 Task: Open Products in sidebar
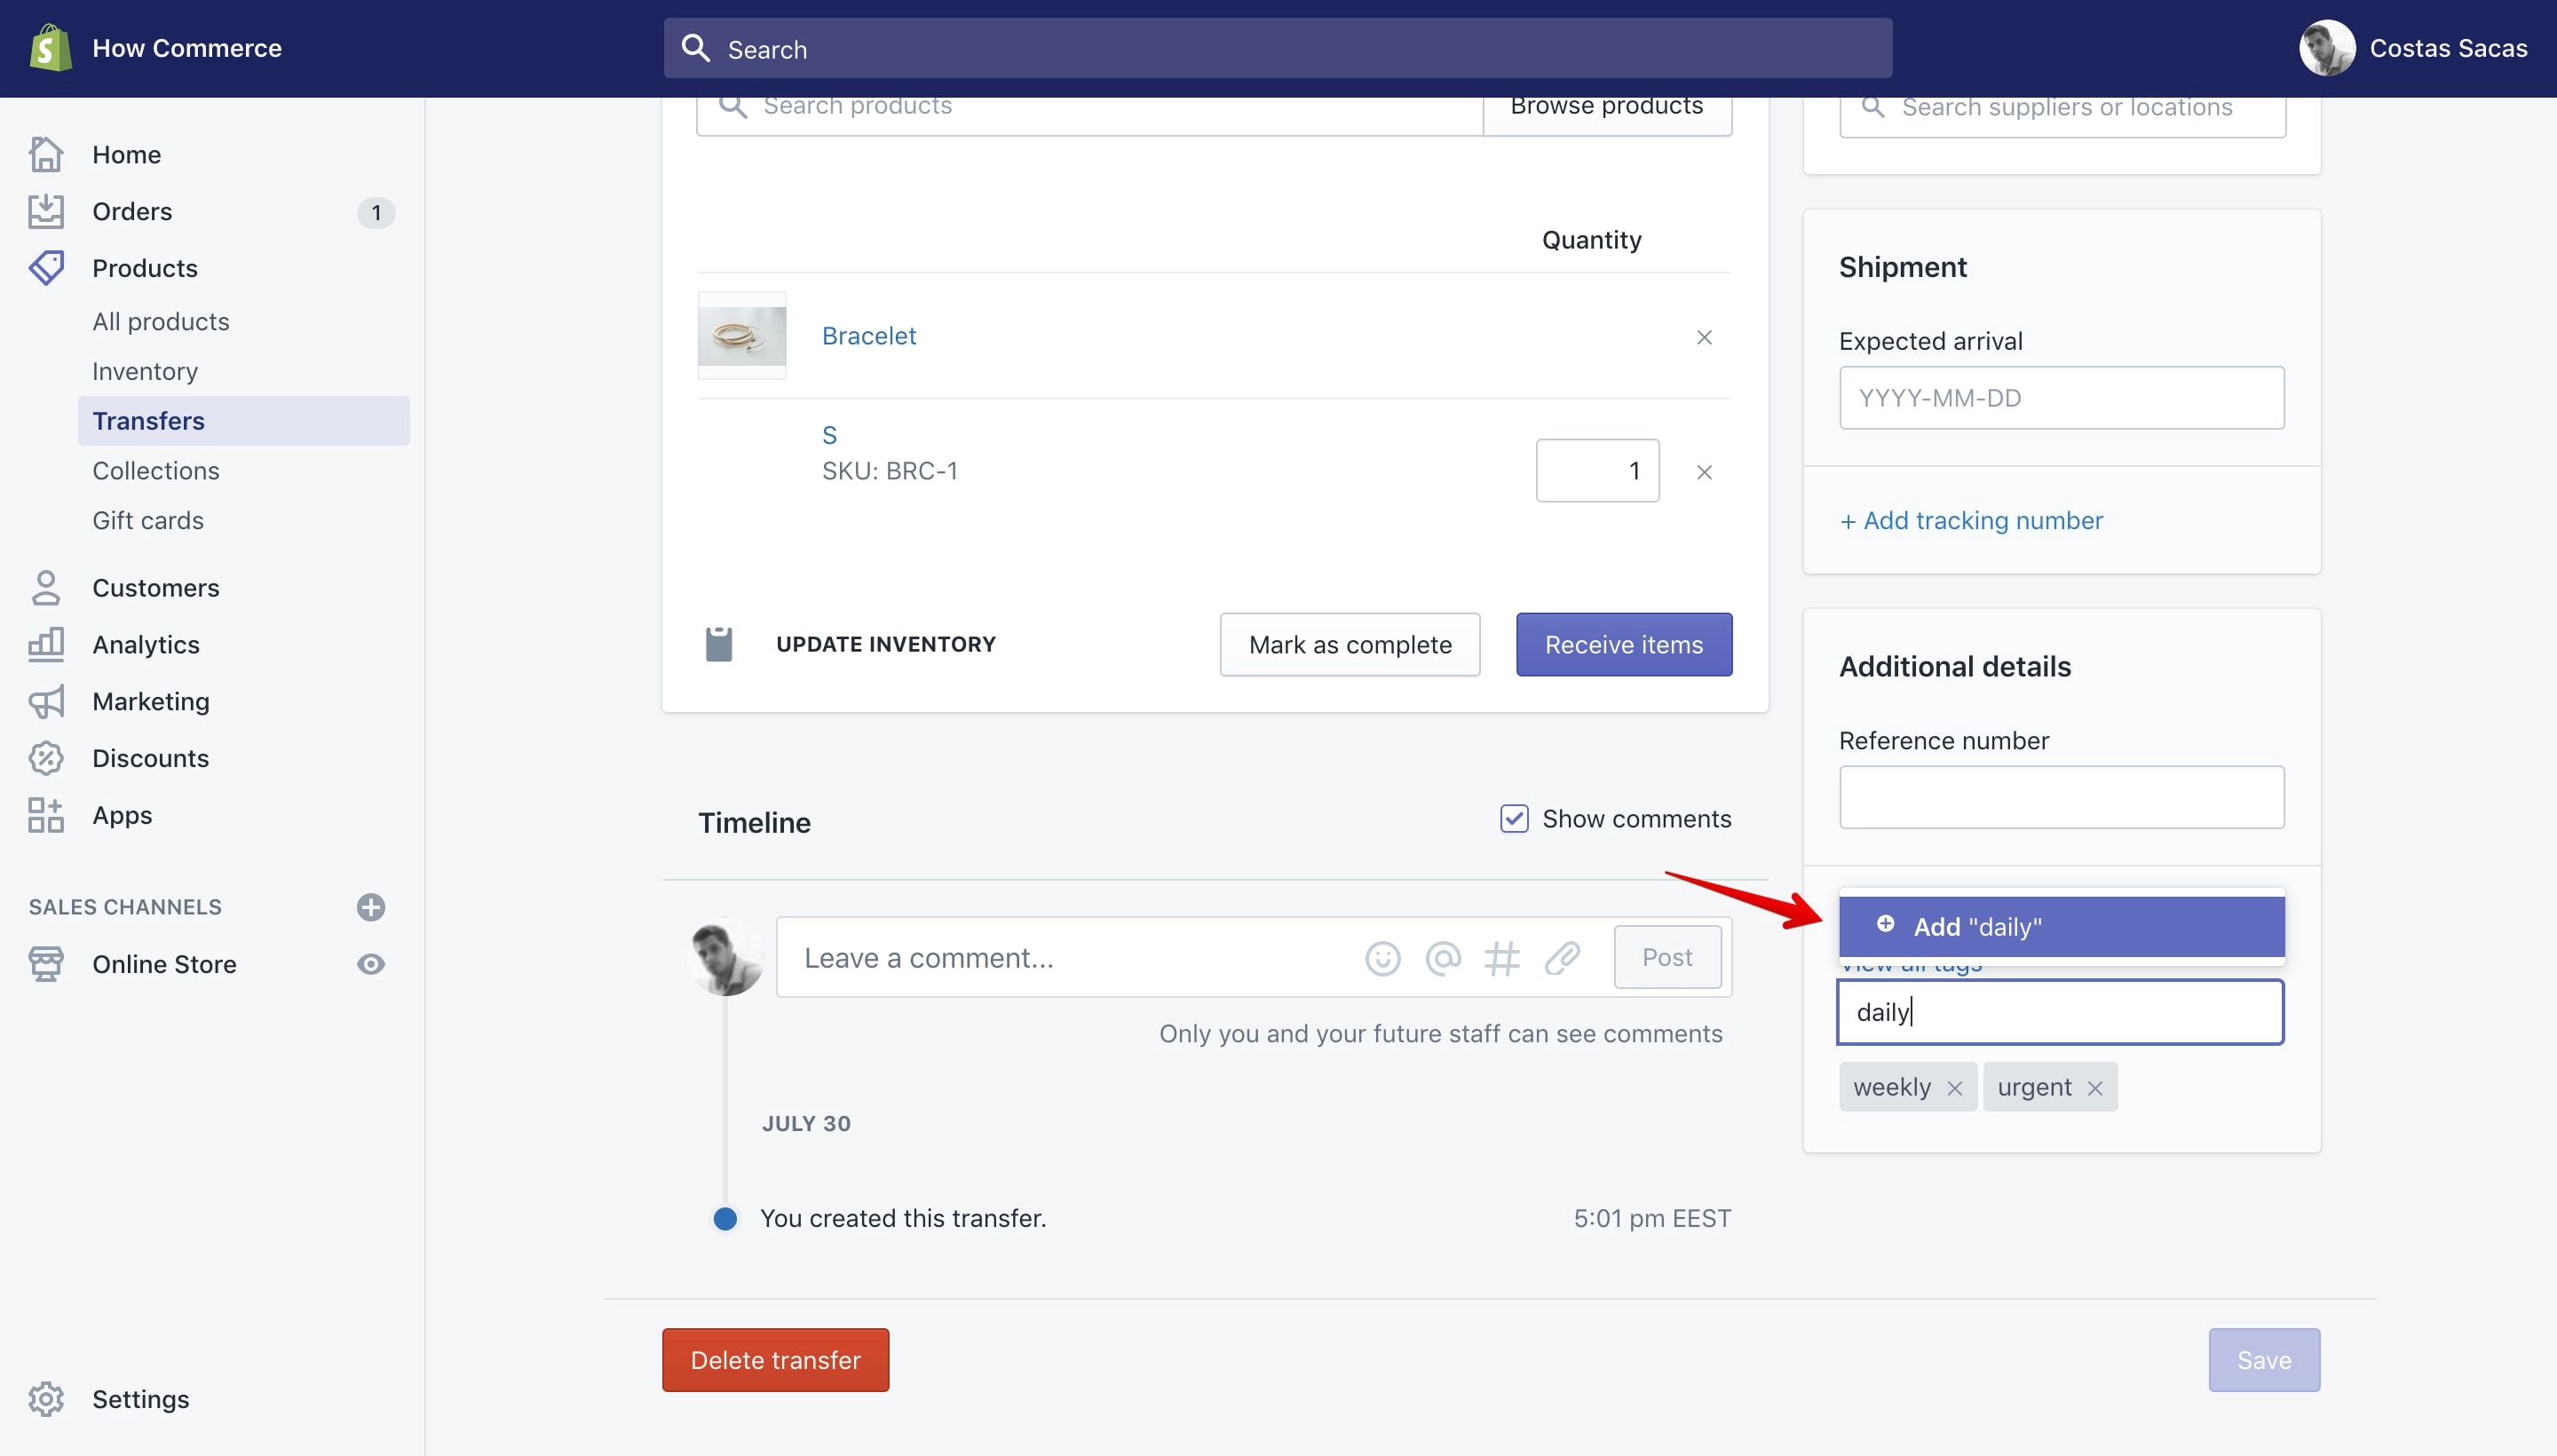click(145, 268)
